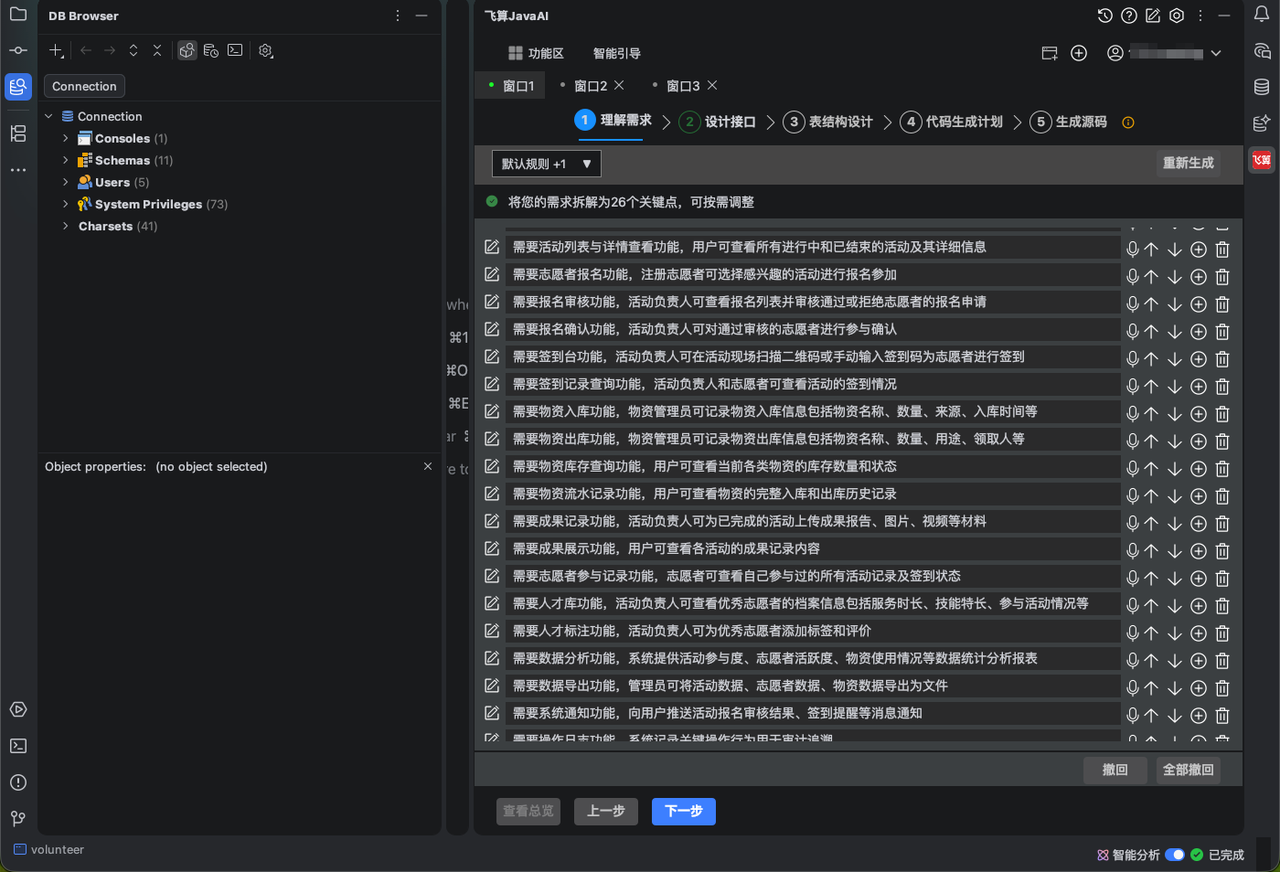
Task: Click the object search icon in DB Browser
Action: coord(187,50)
